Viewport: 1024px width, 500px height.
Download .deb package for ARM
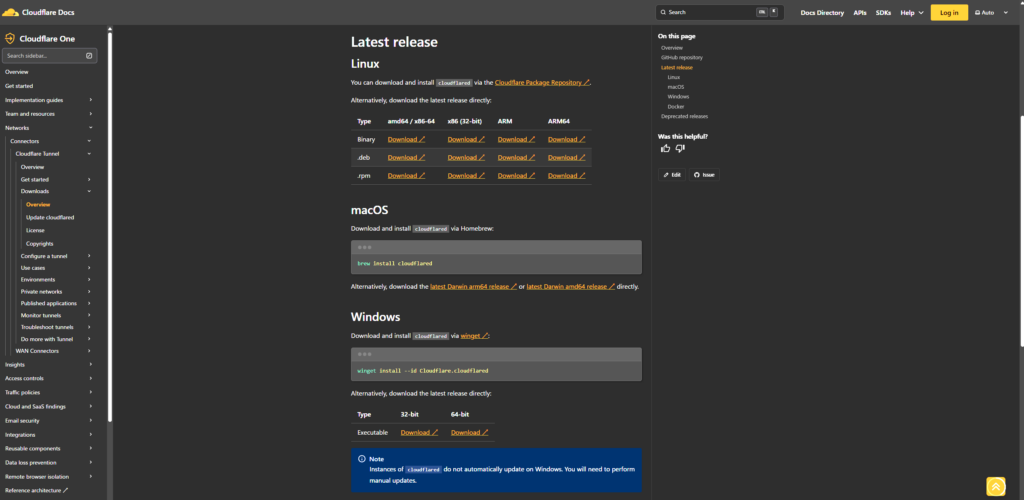click(517, 157)
